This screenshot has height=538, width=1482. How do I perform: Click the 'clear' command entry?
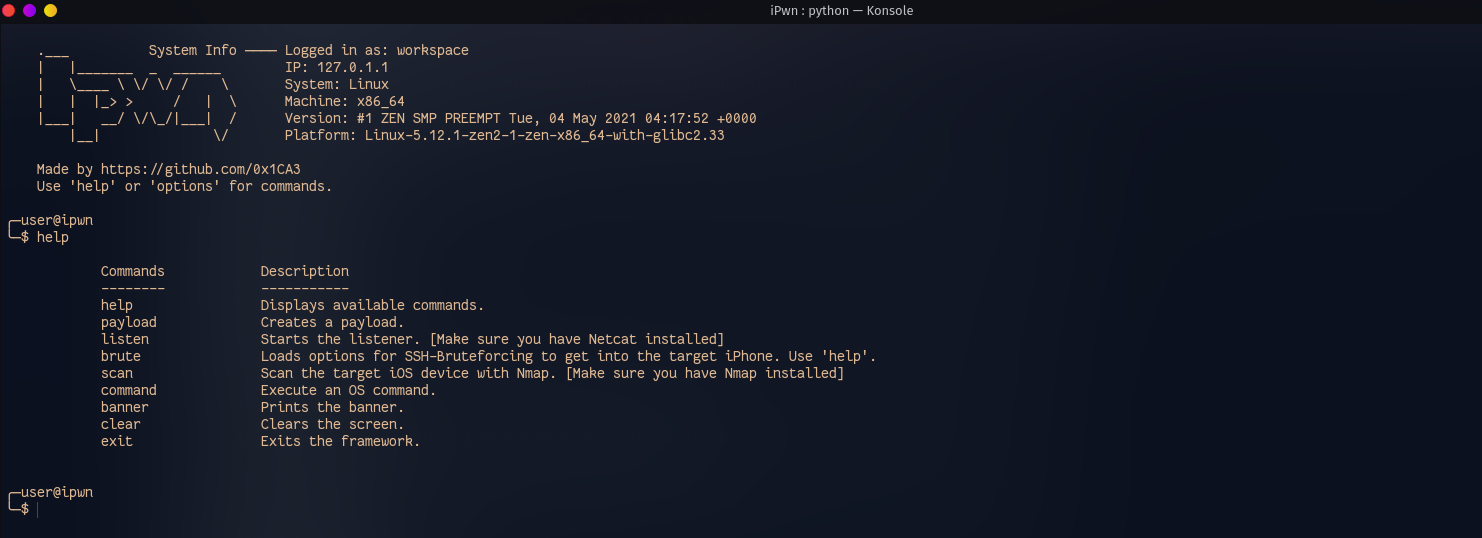point(121,424)
